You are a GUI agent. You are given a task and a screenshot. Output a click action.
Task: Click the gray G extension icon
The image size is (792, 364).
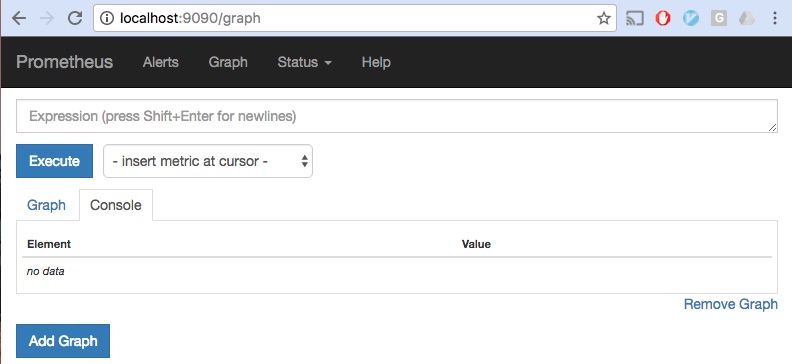[718, 19]
